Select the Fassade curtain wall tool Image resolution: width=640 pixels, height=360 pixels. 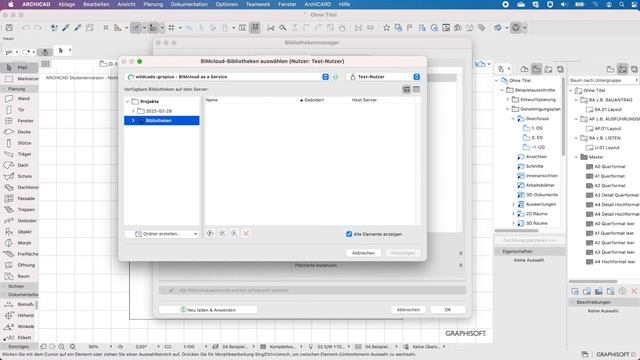click(x=19, y=198)
